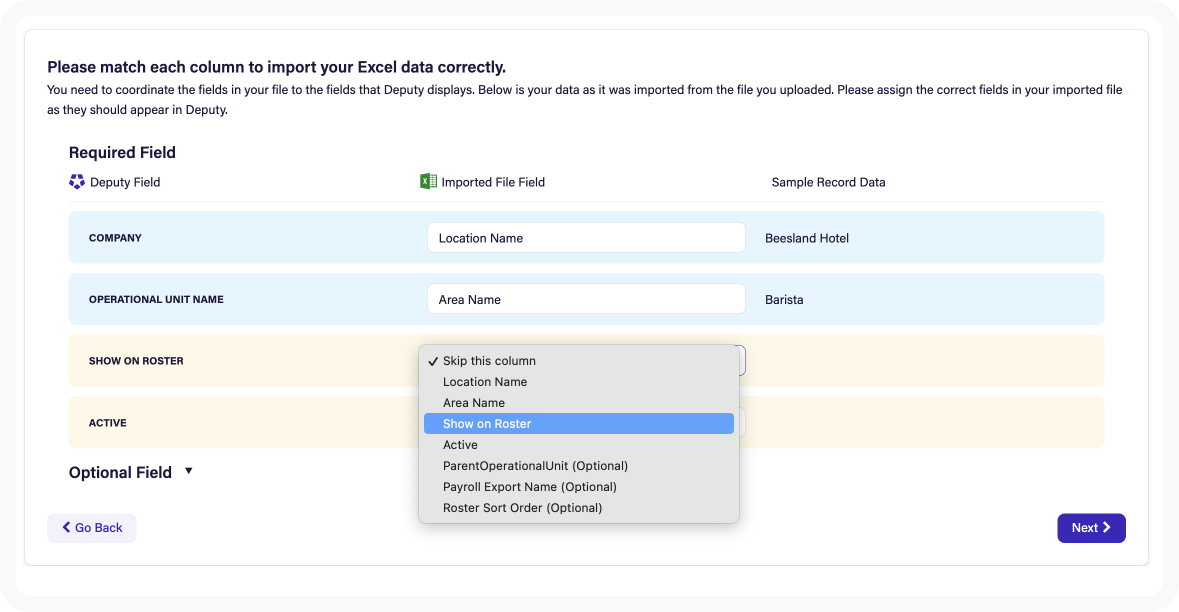Open the Company field dropdown showing Location Name
Screen dimensions: 1179x612
[586, 238]
